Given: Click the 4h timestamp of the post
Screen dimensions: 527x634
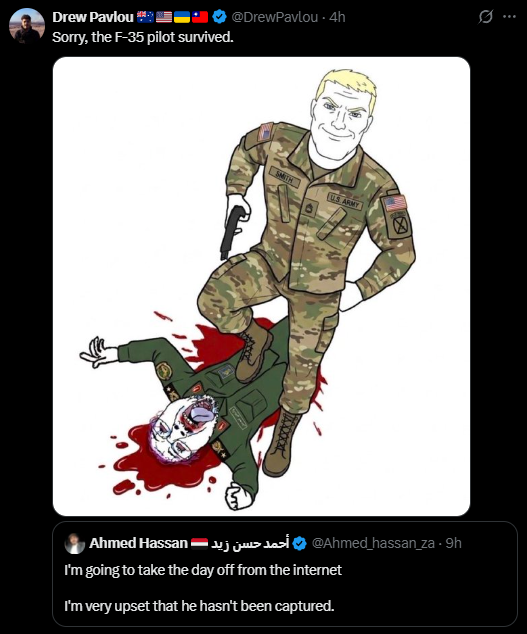Looking at the screenshot, I should (337, 17).
